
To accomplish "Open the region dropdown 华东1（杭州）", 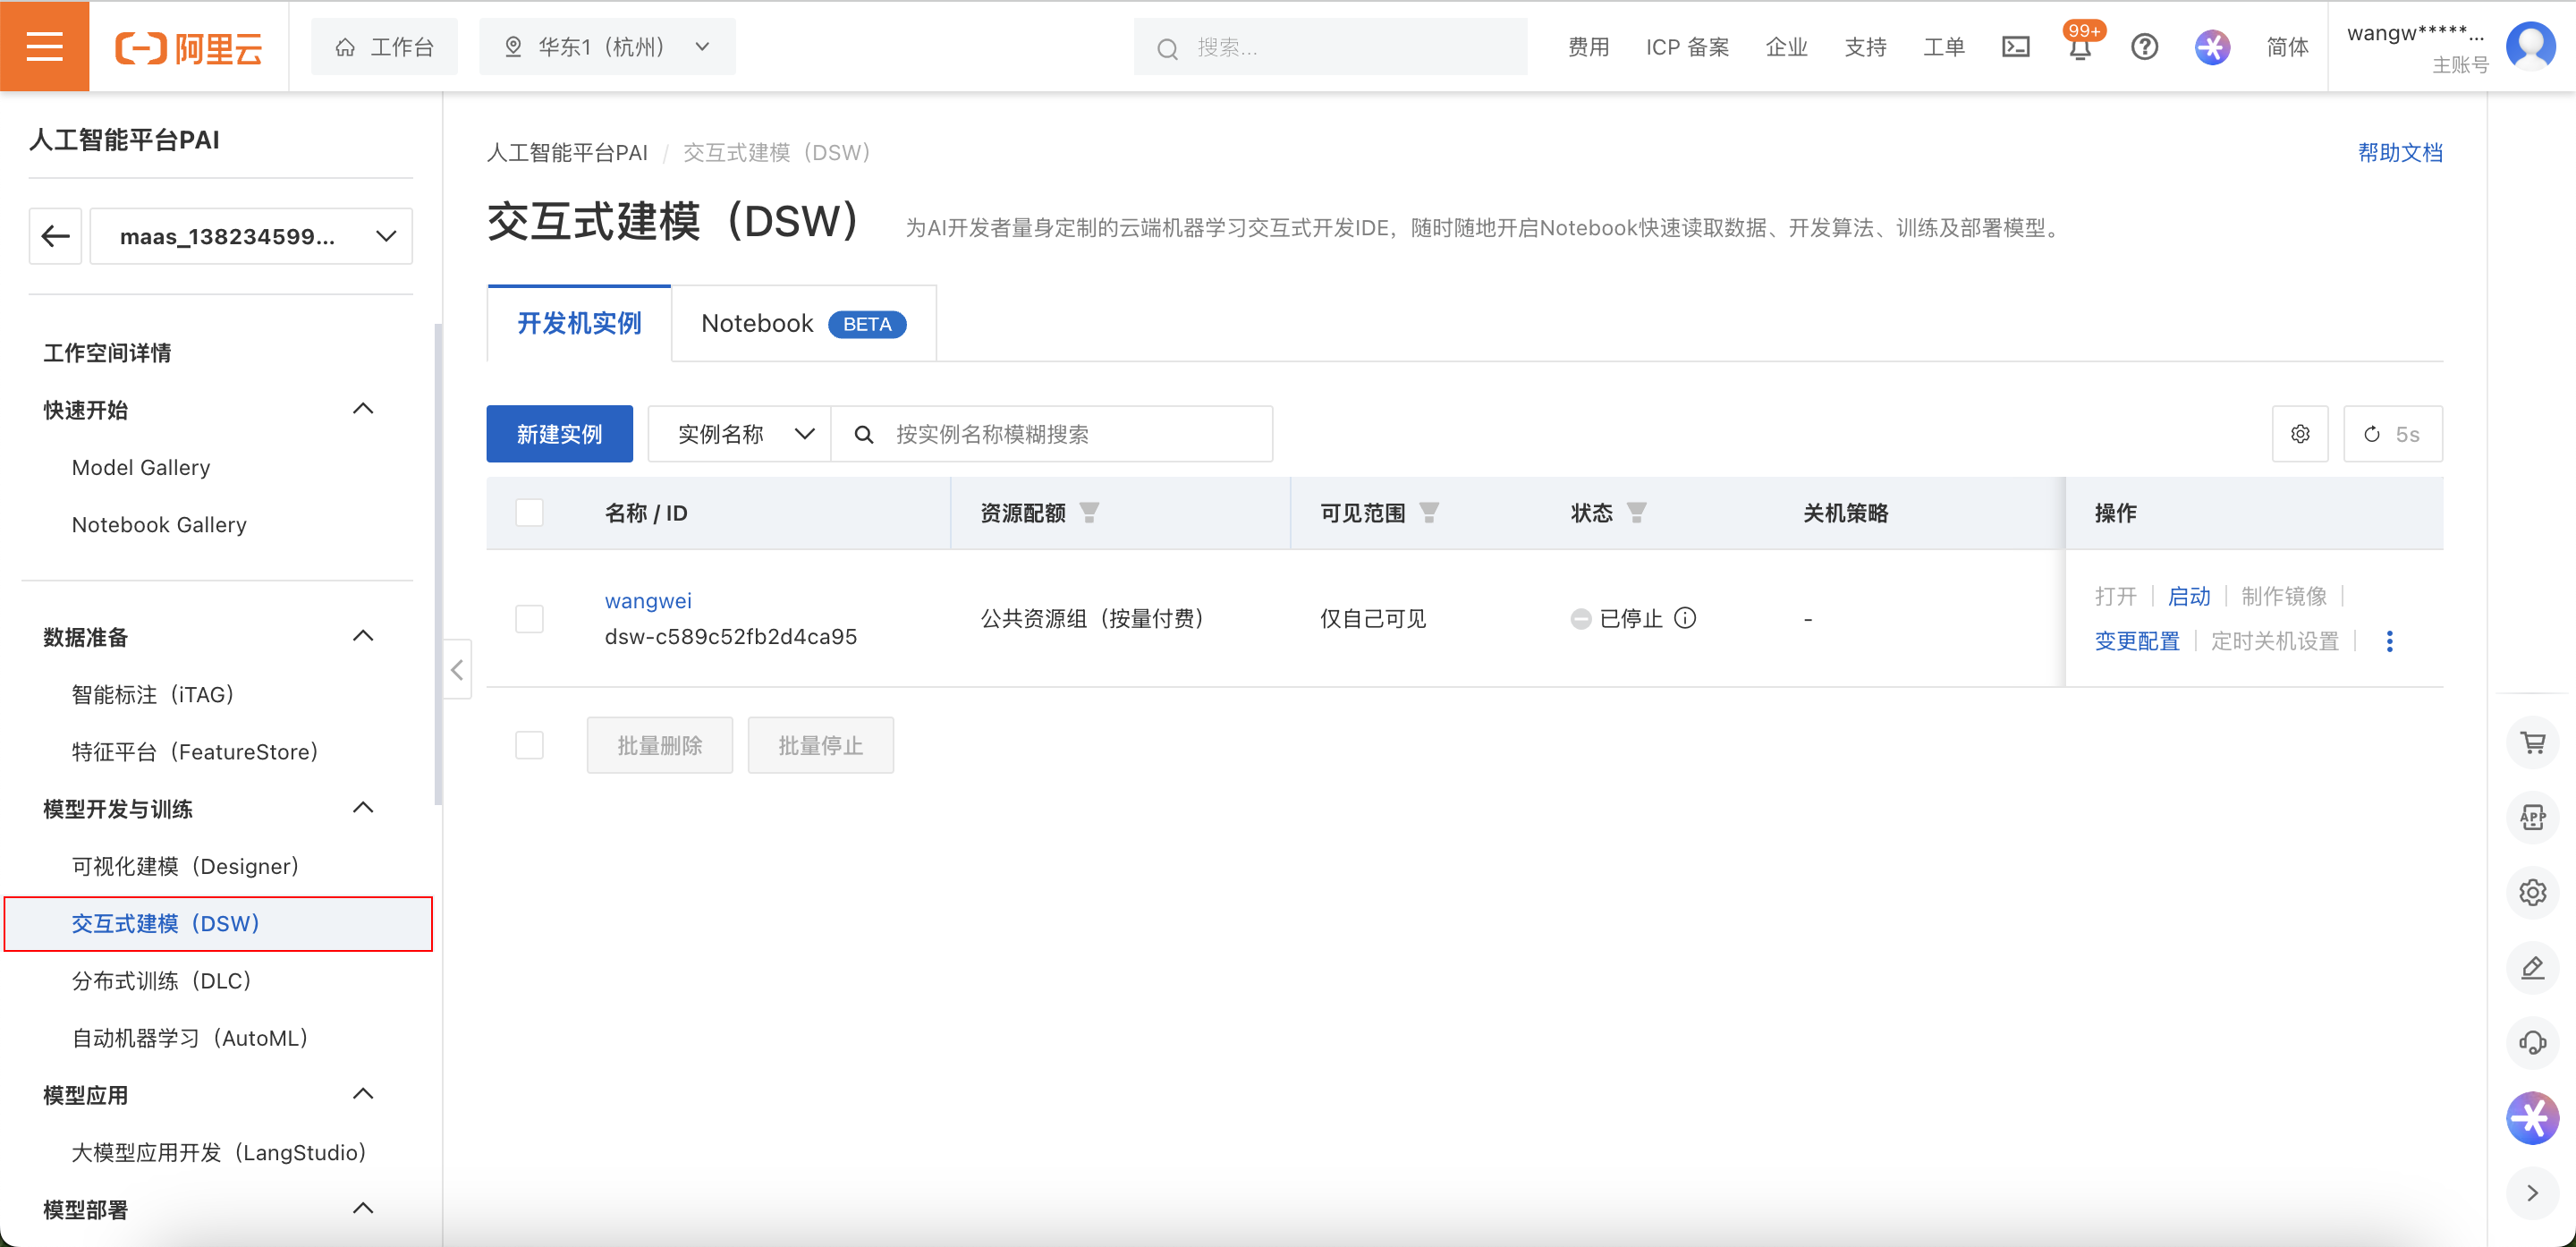I will 607,47.
